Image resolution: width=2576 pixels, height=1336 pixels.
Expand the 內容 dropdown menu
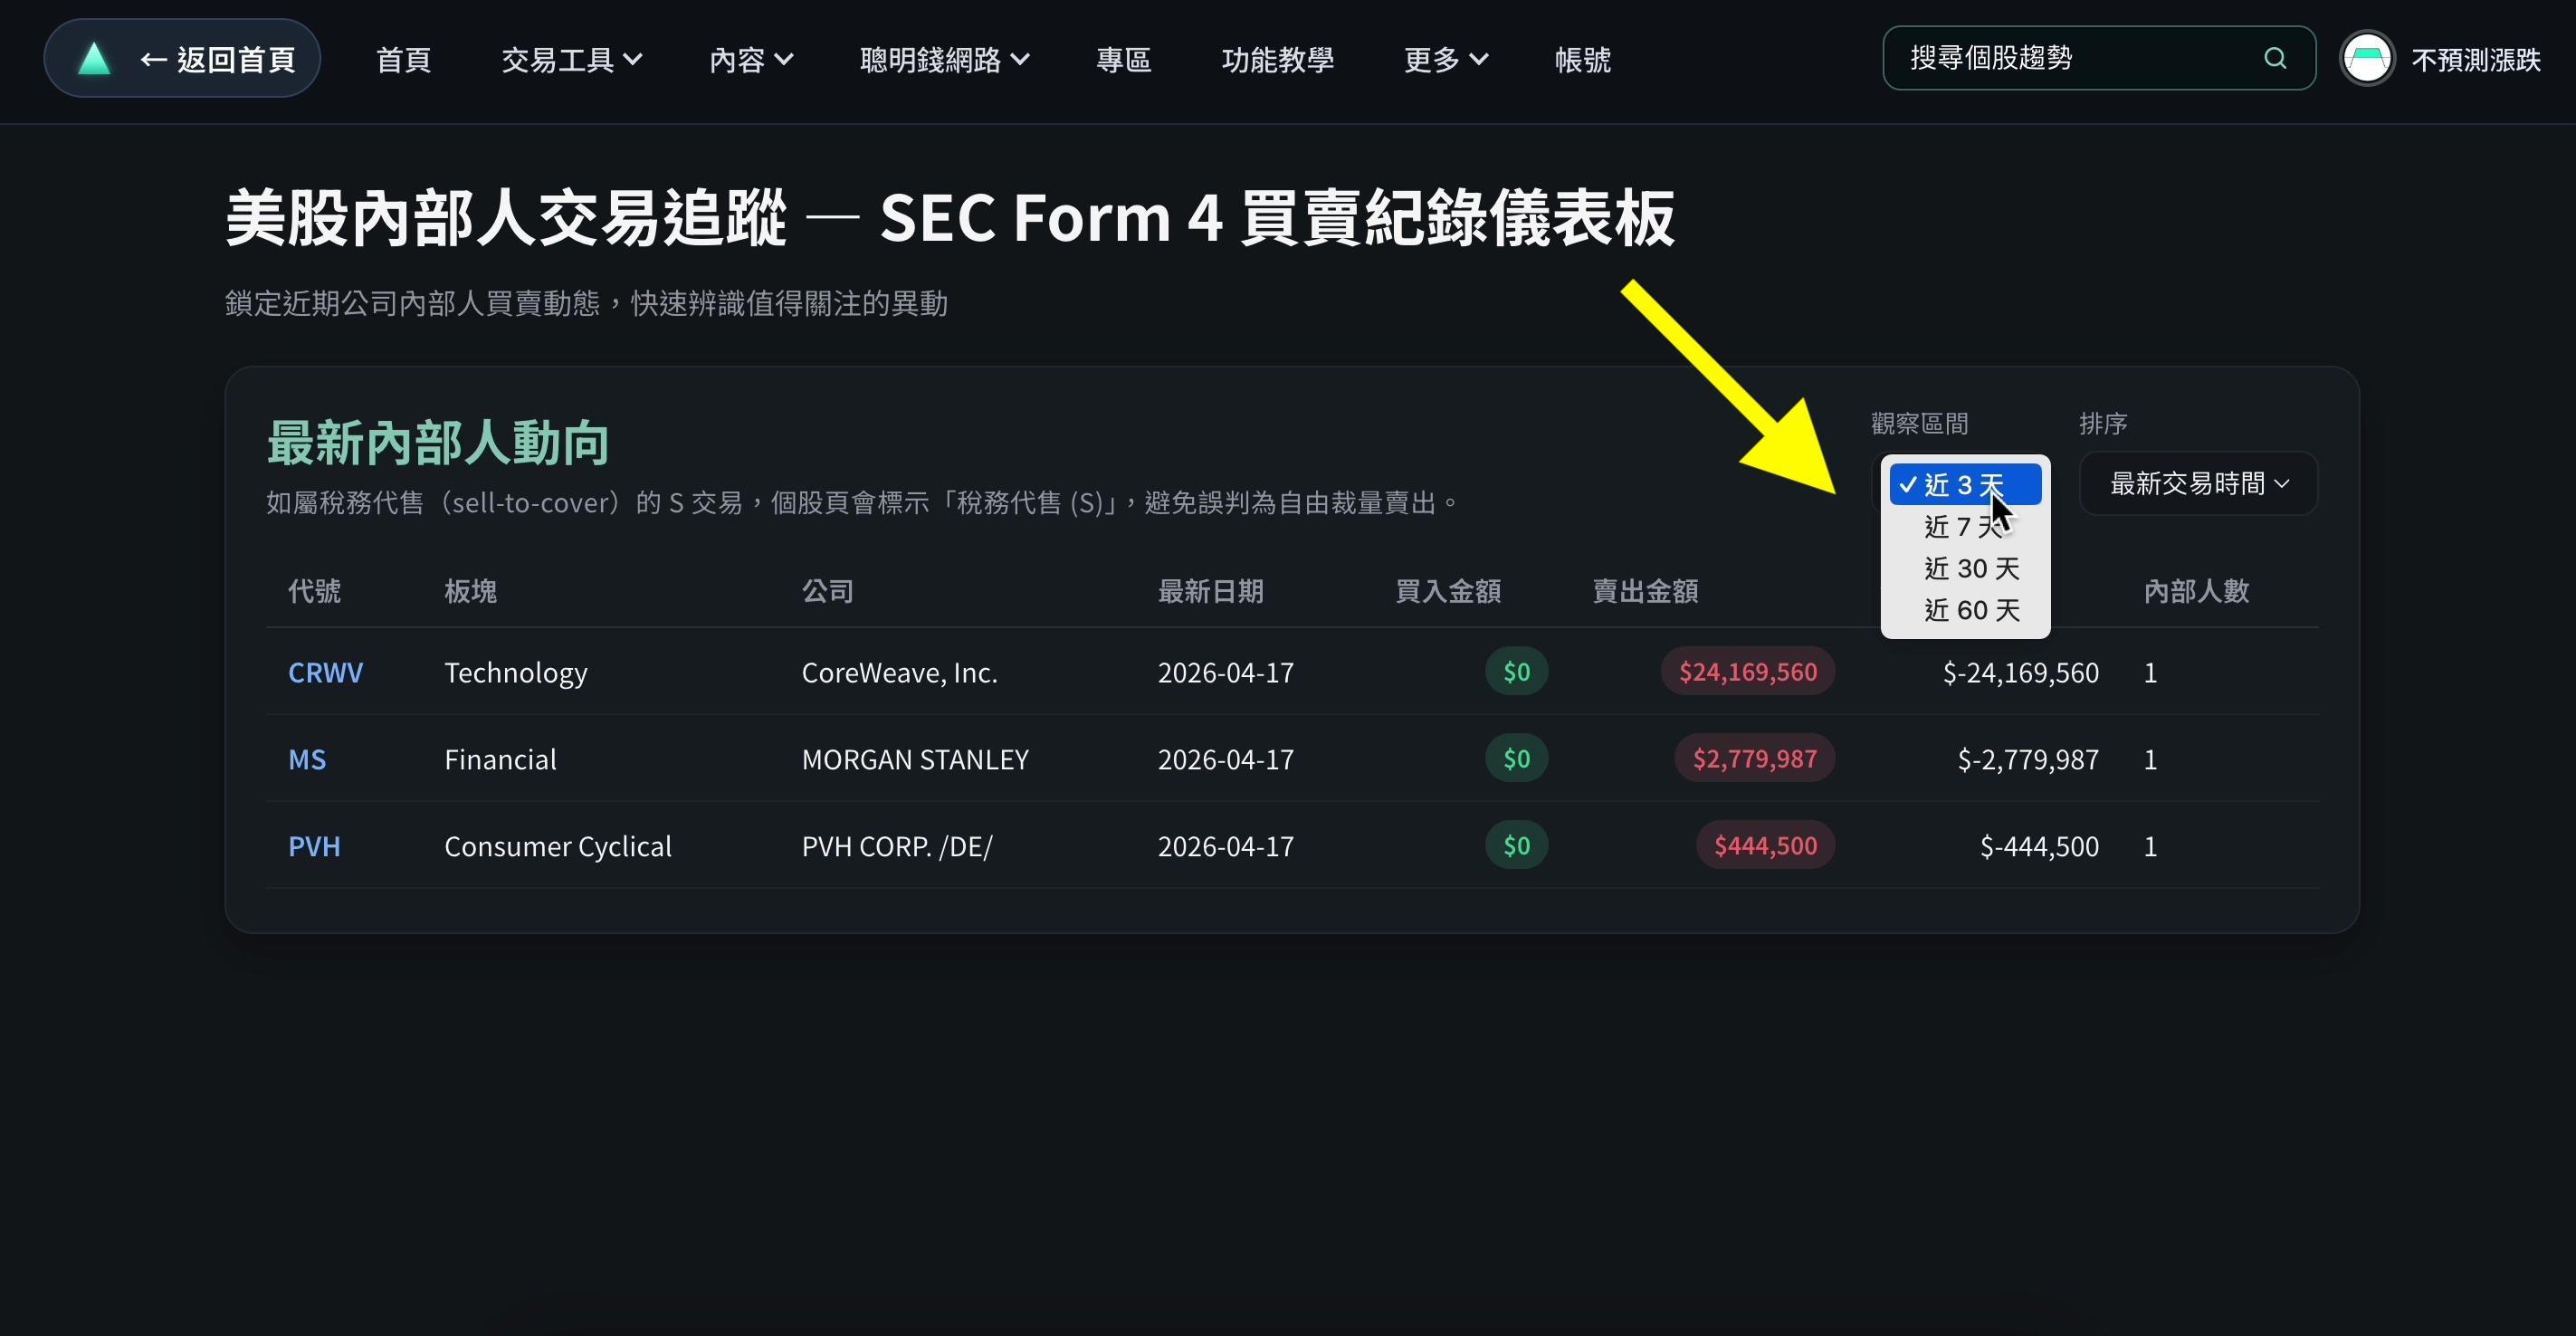coord(751,60)
